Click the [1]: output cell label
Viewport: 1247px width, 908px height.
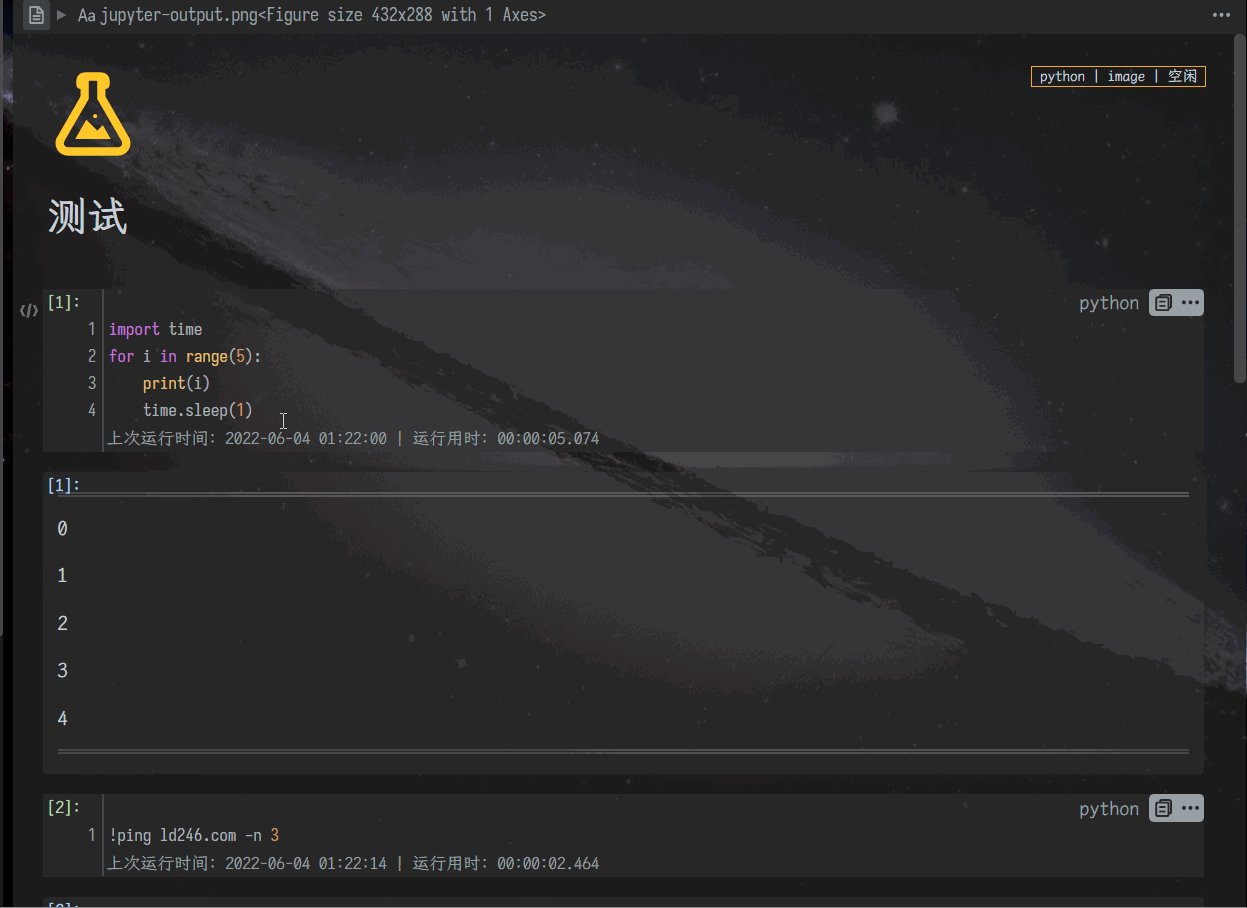63,485
